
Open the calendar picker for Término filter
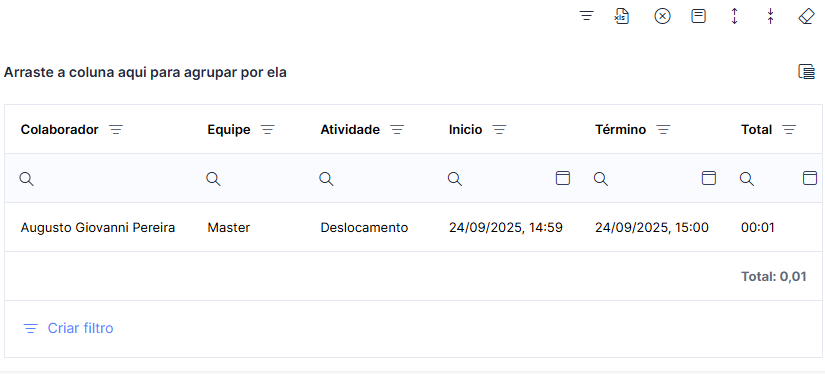pos(709,178)
